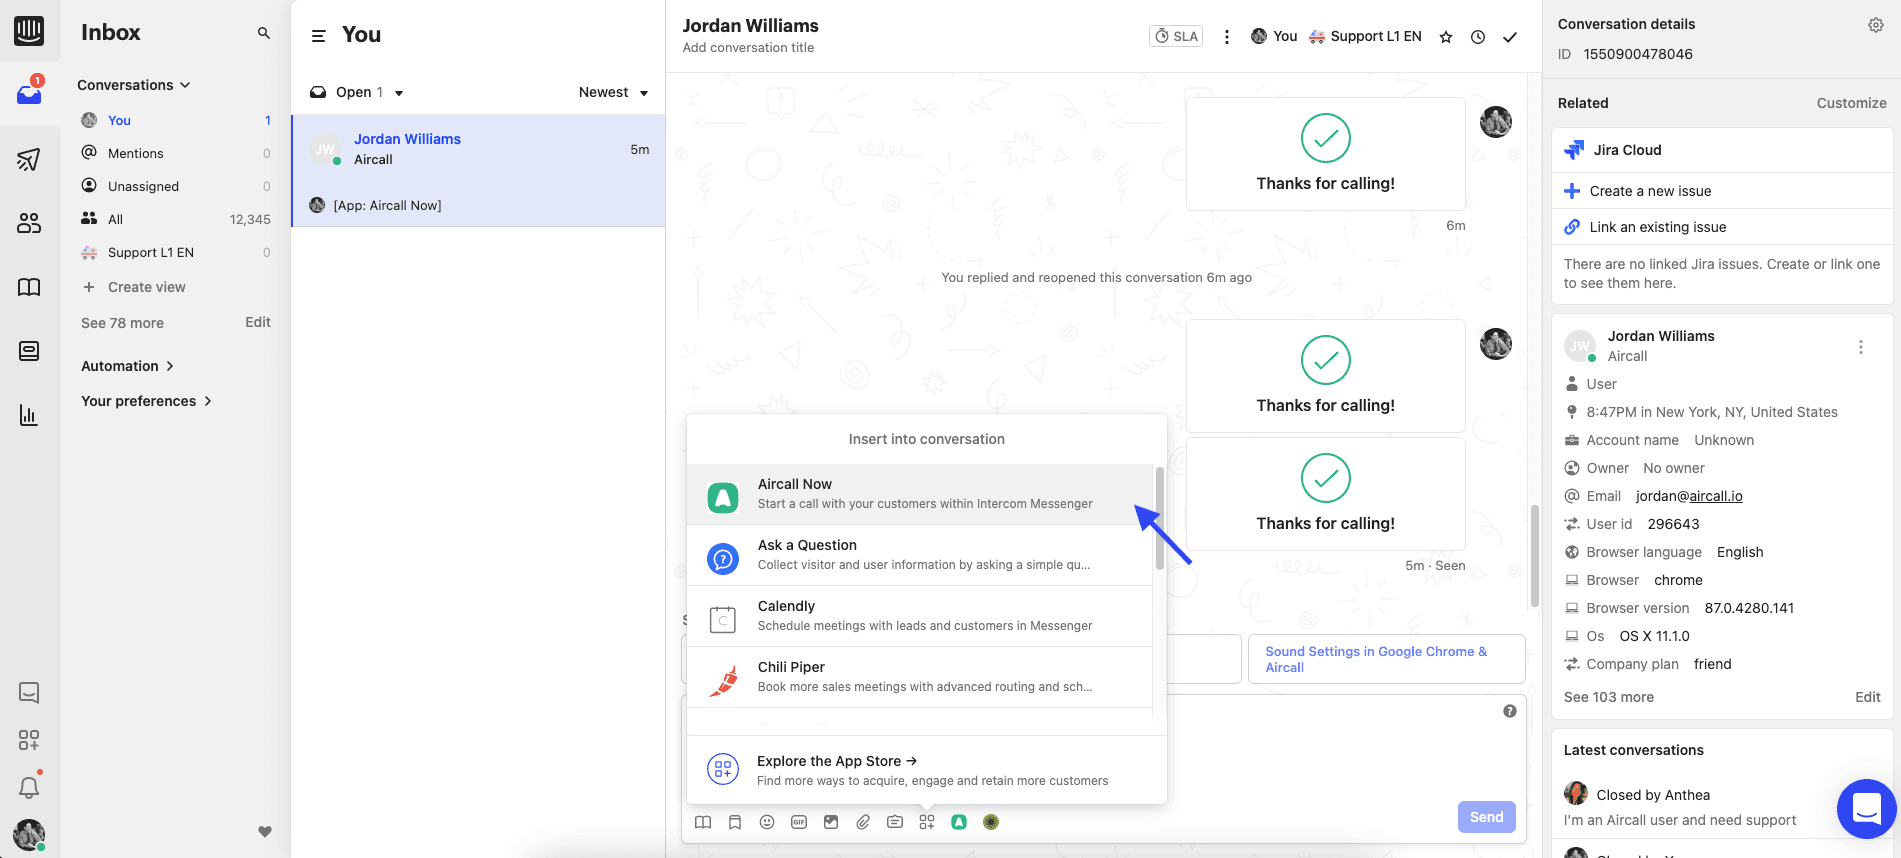
Task: Star this conversation as priority
Action: pyautogui.click(x=1446, y=37)
